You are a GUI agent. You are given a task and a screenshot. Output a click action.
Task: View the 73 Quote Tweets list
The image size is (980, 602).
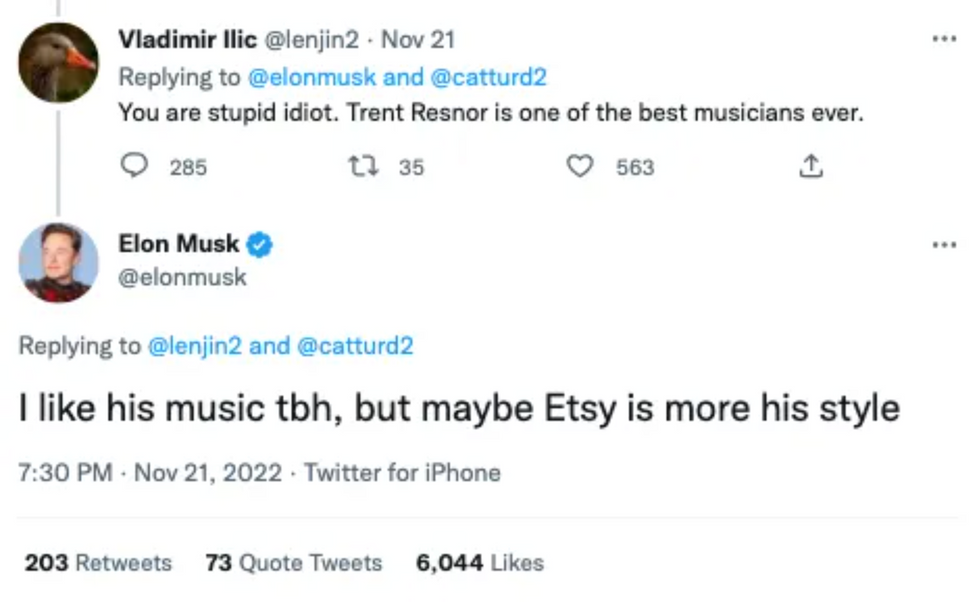coord(293,563)
